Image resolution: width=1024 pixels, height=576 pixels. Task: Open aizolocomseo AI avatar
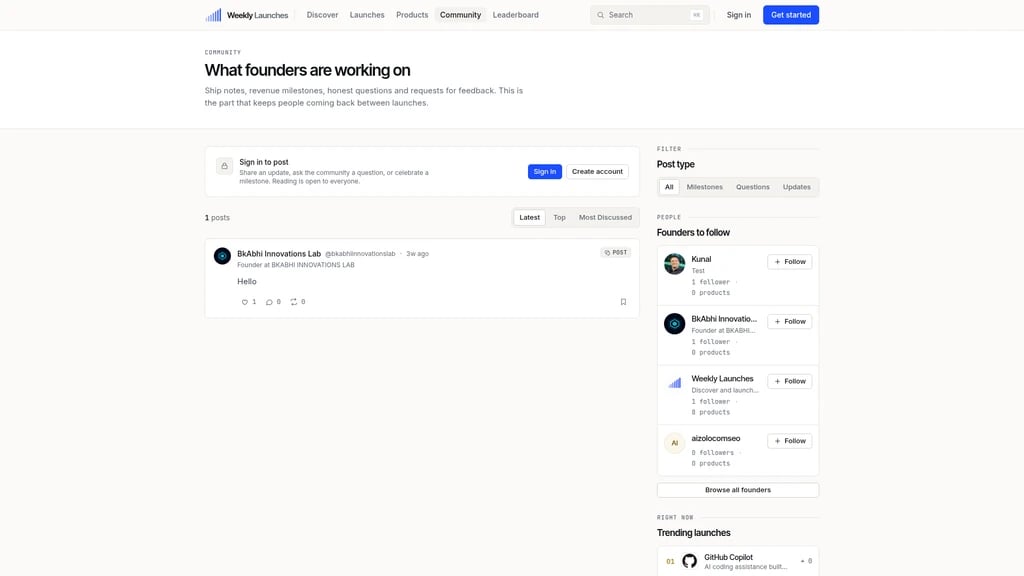pos(675,443)
